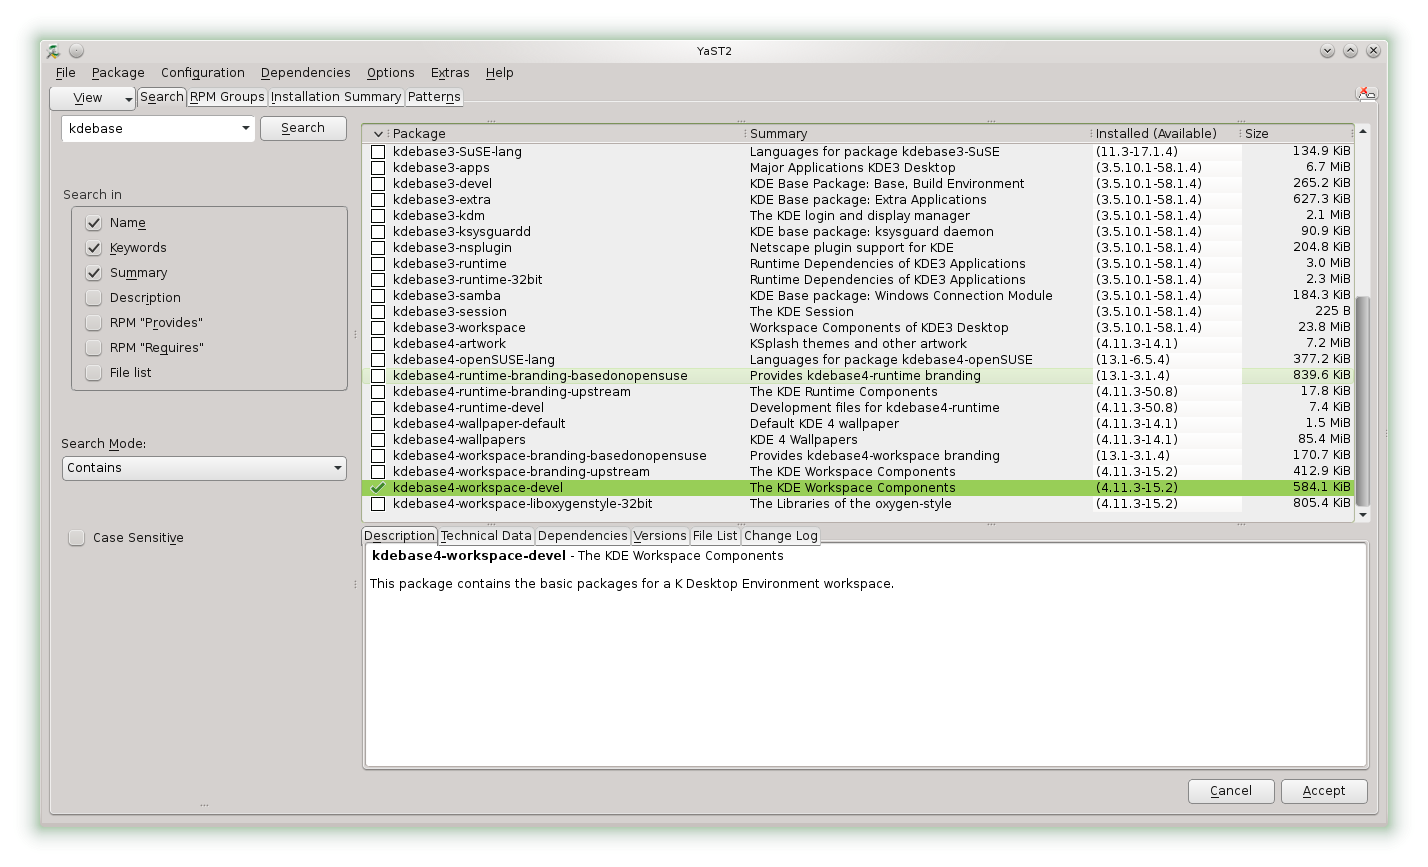This screenshot has width=1428, height=867.
Task: Toggle status icon for kdebase4-runtime-branding-basedonopensuse
Action: tap(378, 376)
